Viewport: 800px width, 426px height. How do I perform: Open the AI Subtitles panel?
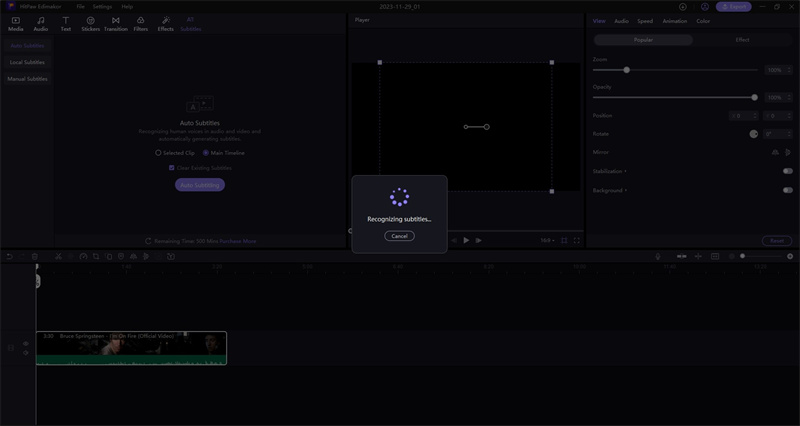pyautogui.click(x=190, y=24)
